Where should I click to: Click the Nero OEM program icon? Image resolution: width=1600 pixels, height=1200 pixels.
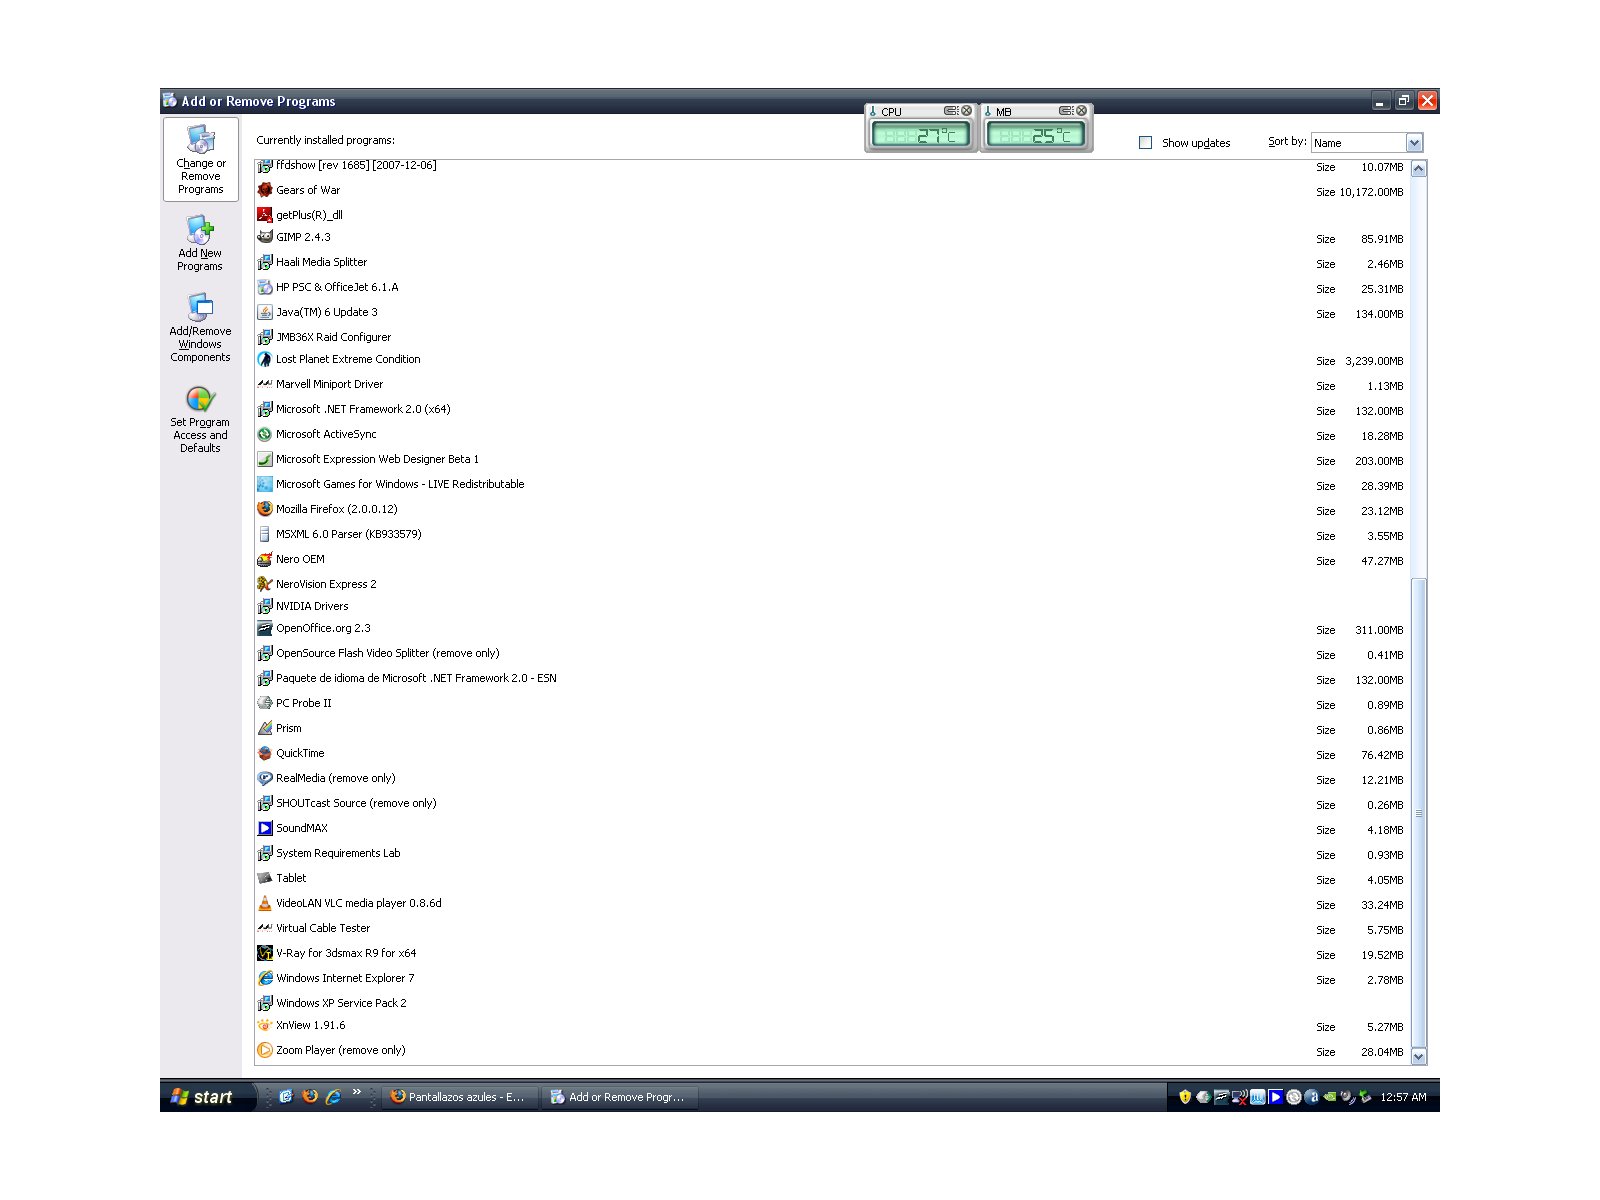click(265, 559)
